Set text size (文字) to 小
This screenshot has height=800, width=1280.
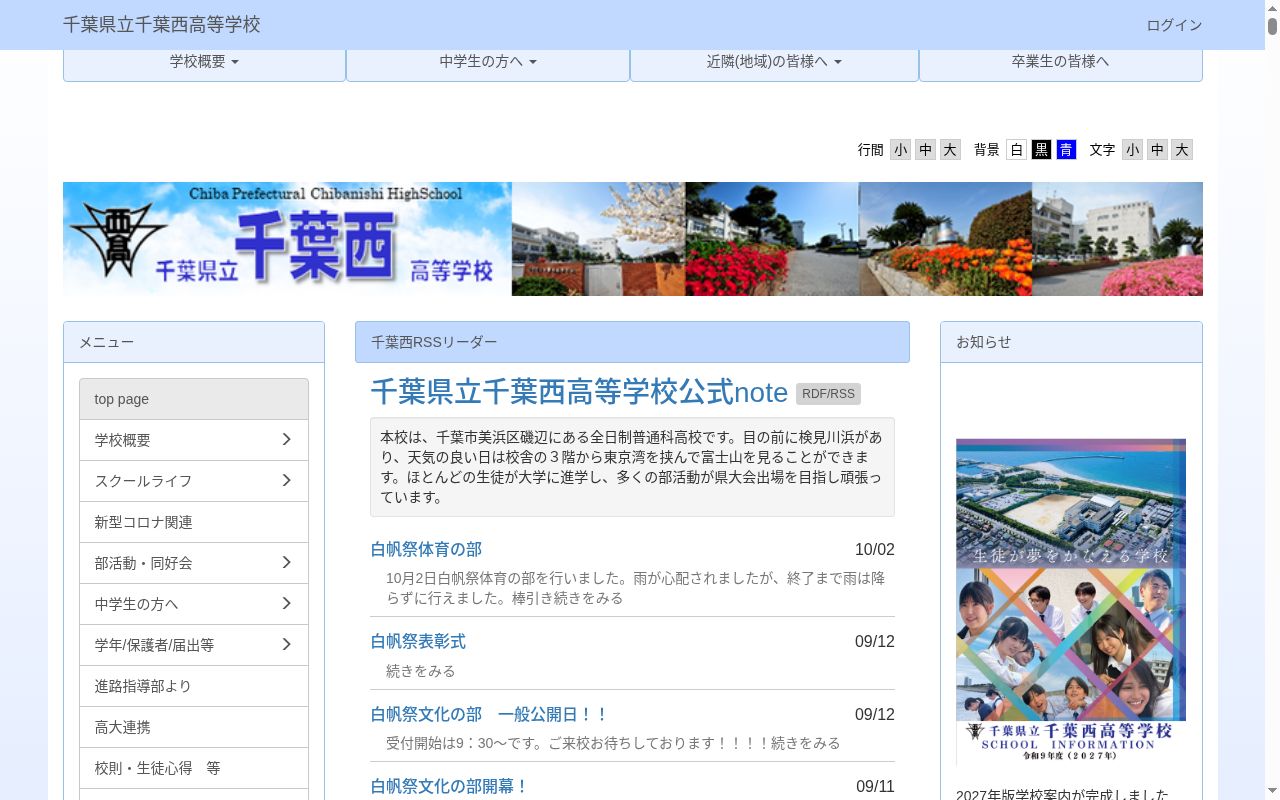pos(1132,150)
